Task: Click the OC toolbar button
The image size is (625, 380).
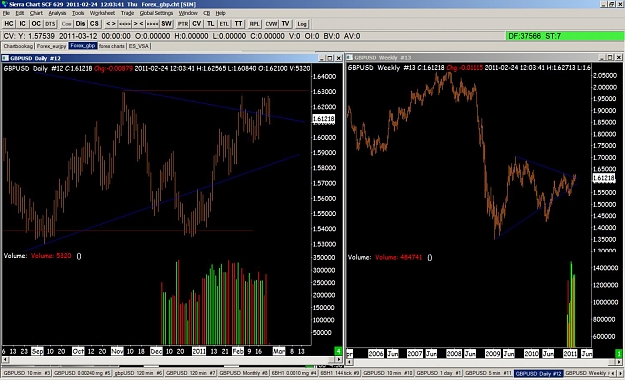Action: coord(36,24)
